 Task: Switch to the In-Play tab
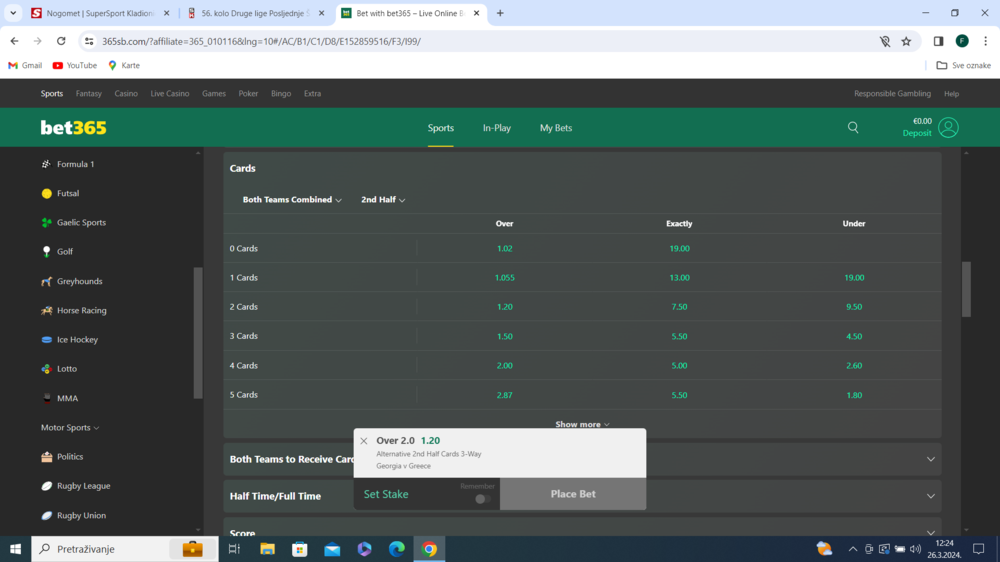coord(496,128)
